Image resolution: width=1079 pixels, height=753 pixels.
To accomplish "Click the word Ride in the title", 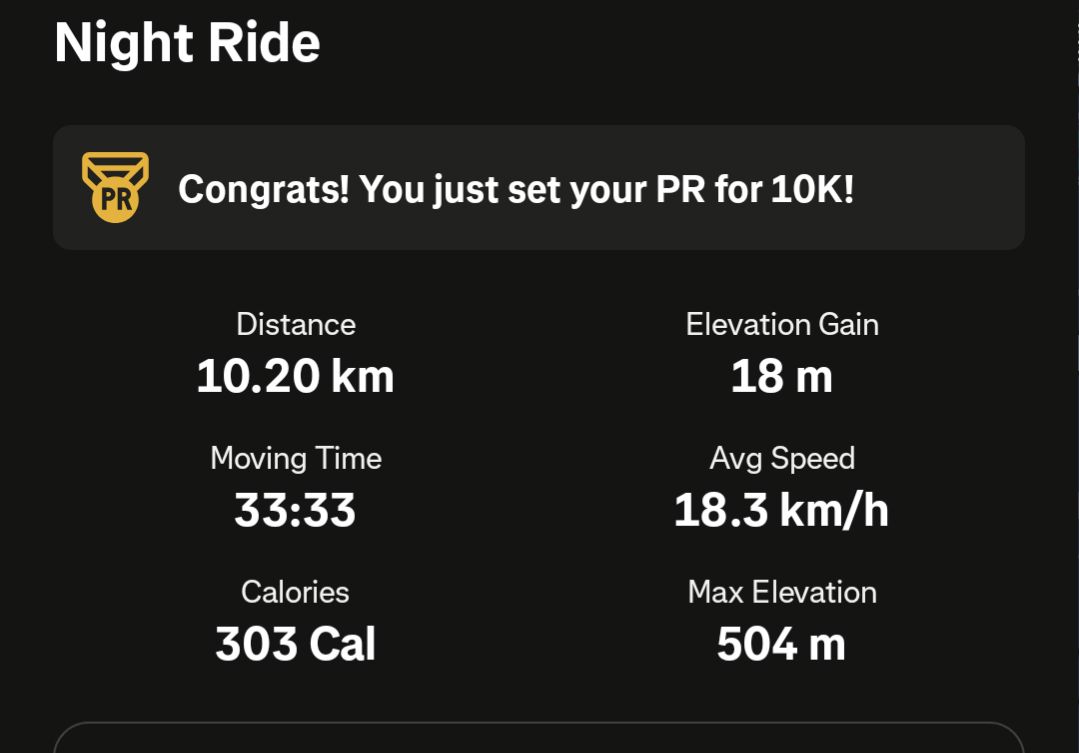I will [x=264, y=43].
